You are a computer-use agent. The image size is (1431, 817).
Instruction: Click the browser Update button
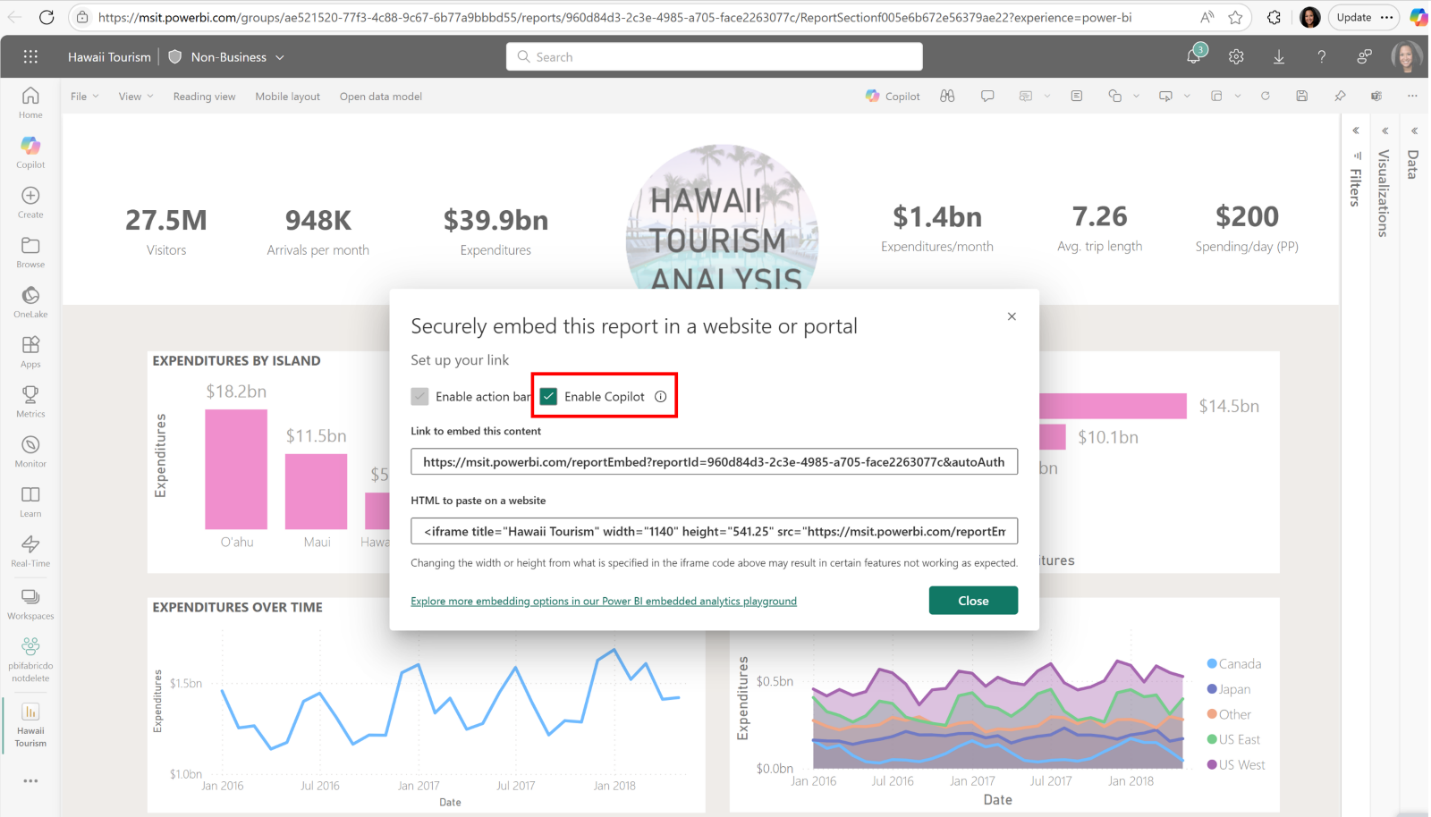coord(1363,17)
